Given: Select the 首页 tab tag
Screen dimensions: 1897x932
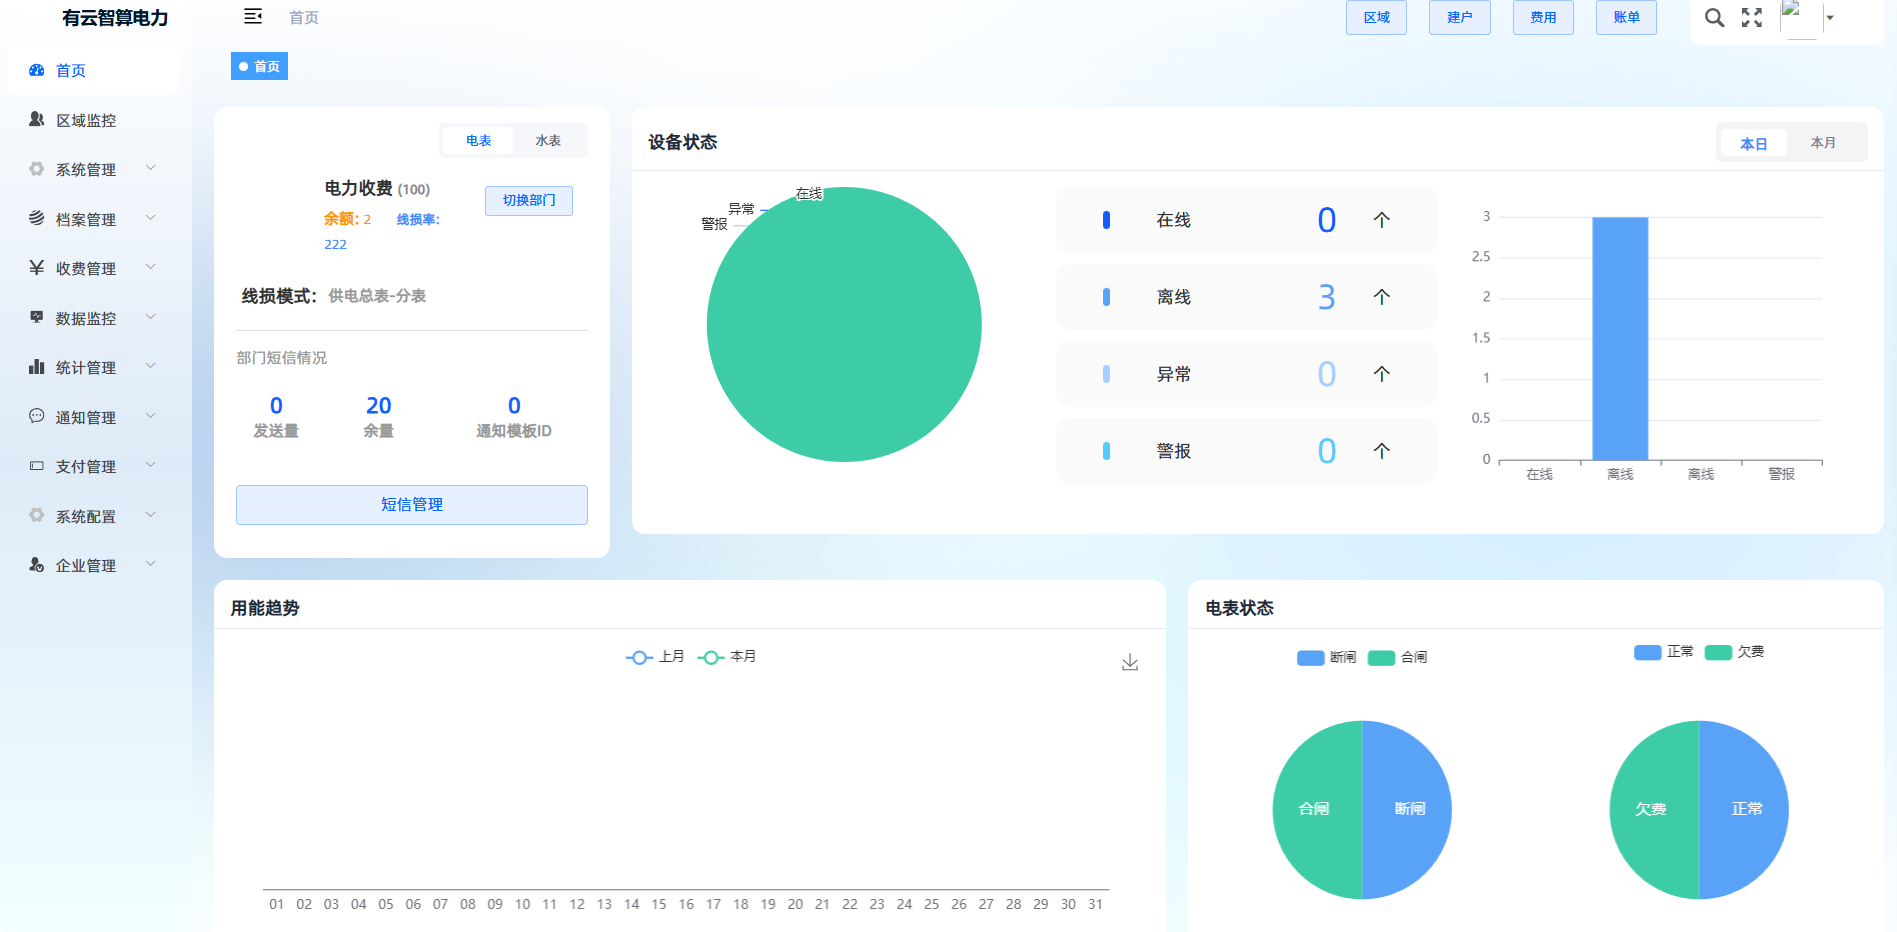Looking at the screenshot, I should click(x=260, y=67).
